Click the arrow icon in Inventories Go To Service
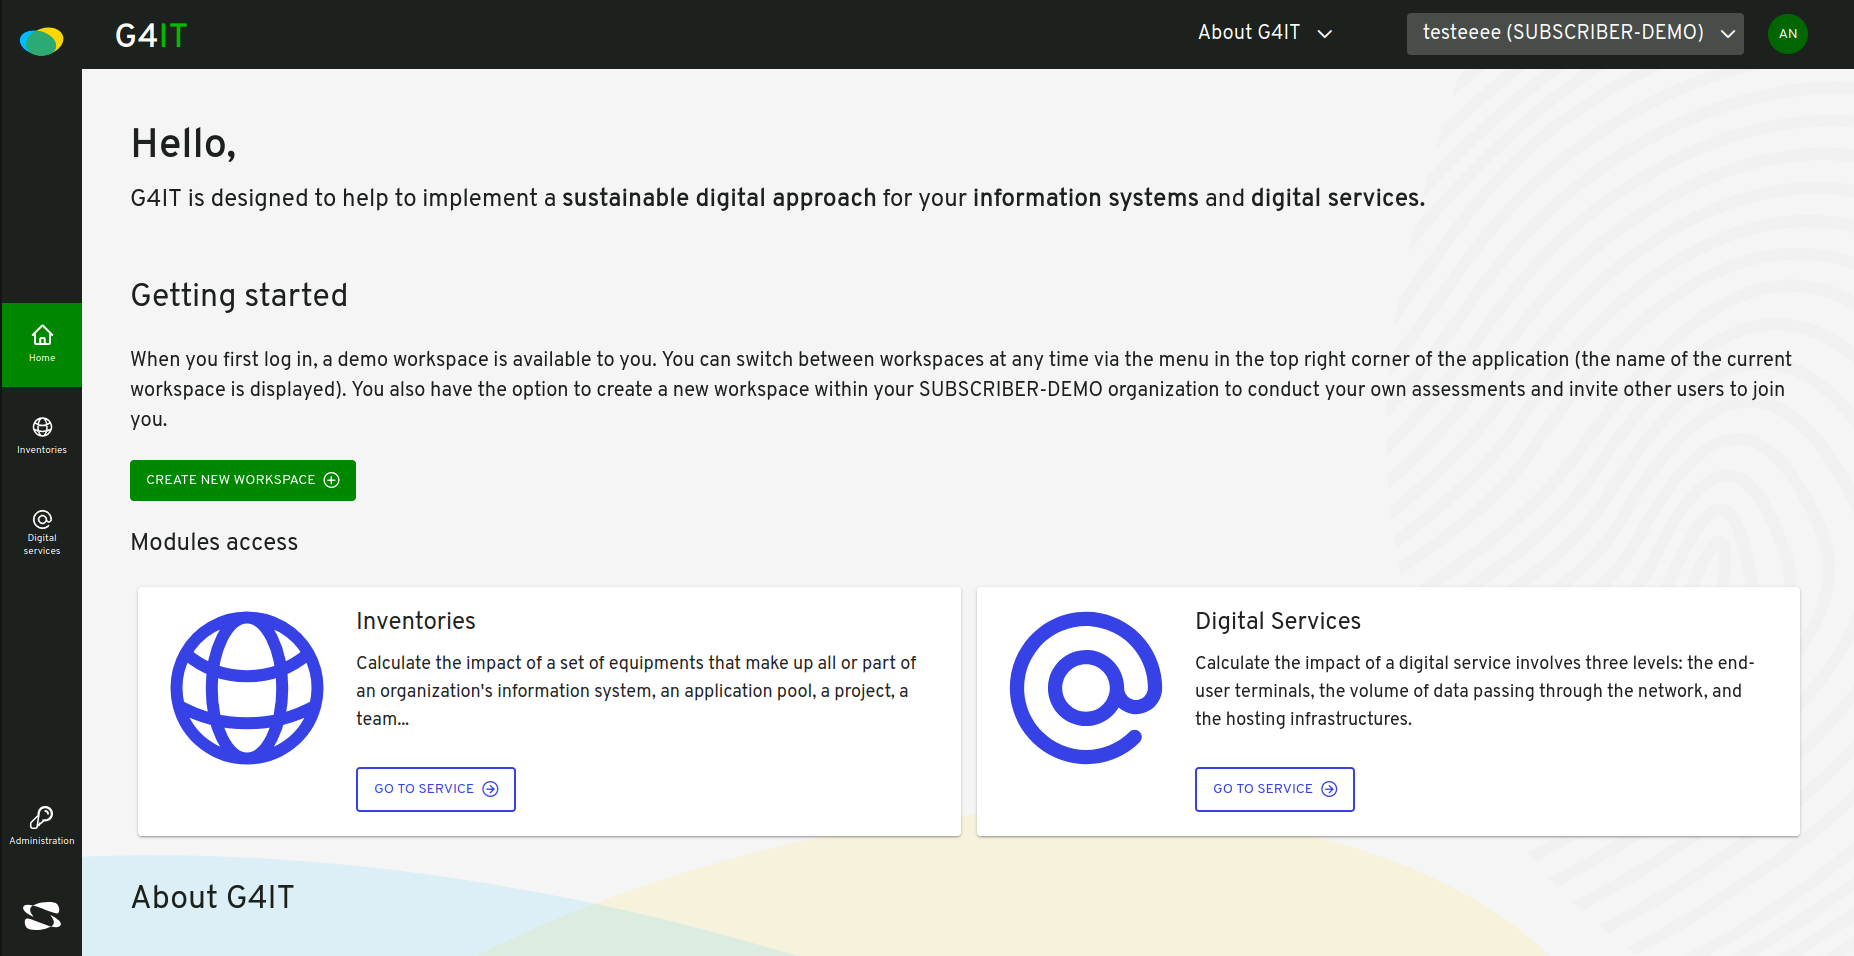Image resolution: width=1854 pixels, height=956 pixels. (x=490, y=789)
